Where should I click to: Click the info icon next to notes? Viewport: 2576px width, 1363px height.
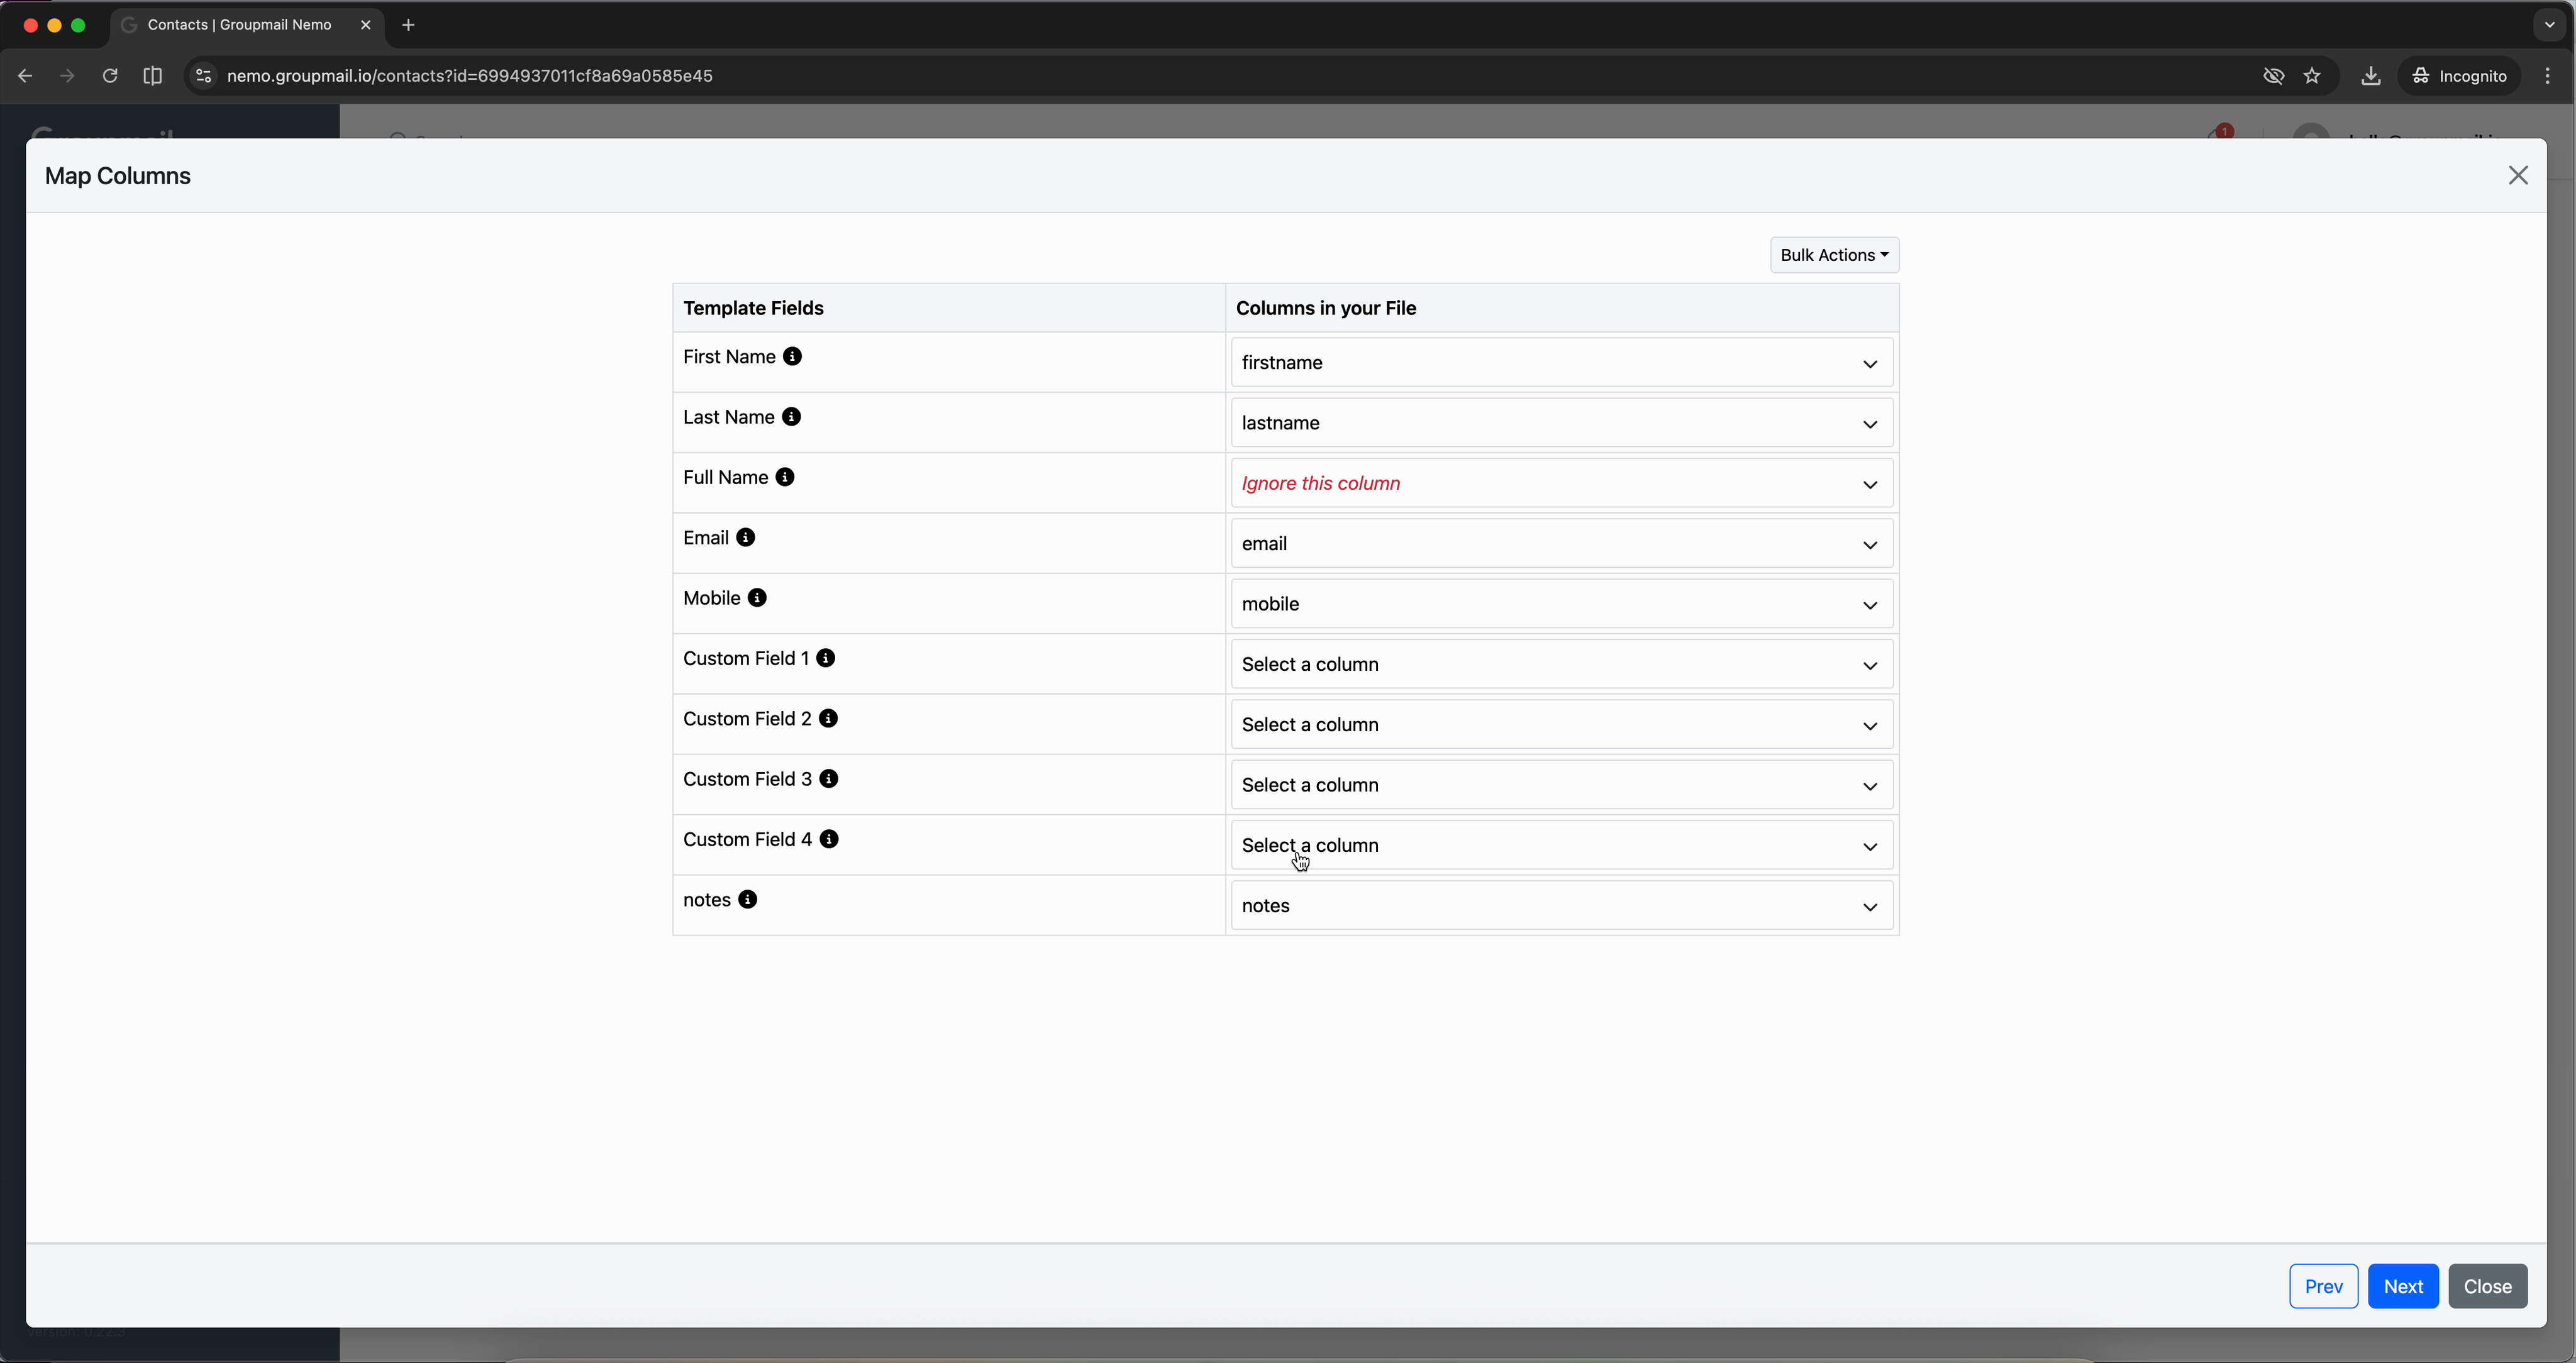point(748,899)
